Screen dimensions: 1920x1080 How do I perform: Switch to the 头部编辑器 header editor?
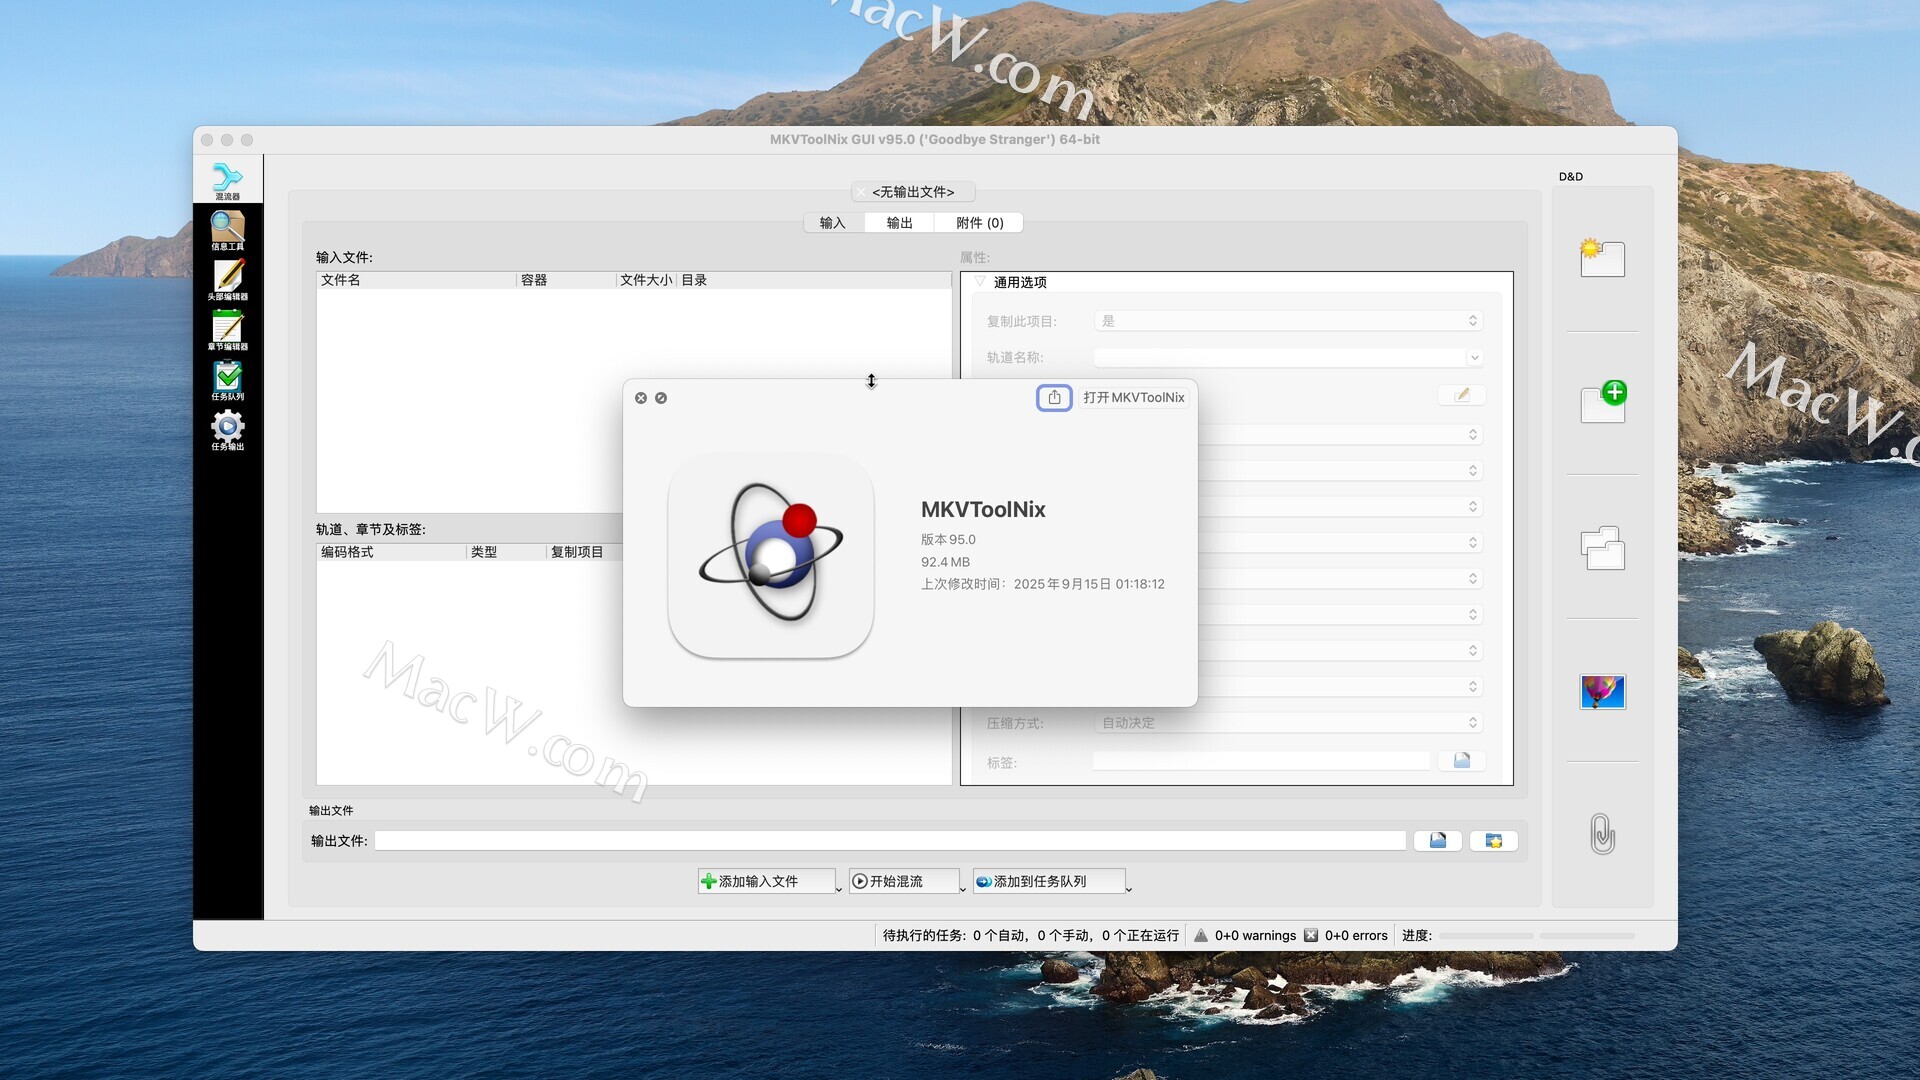click(x=227, y=280)
